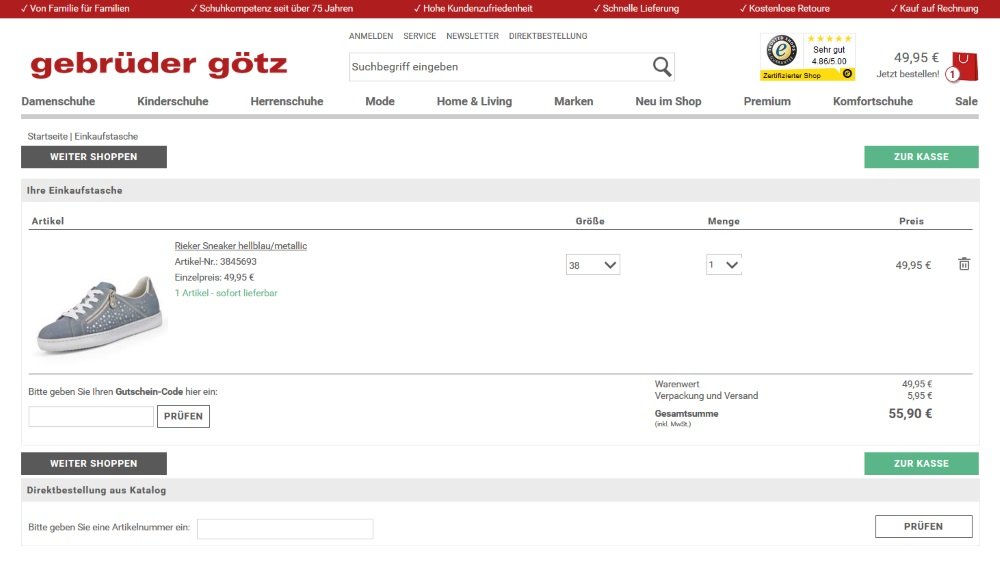1000x564 pixels.
Task: Click the cart item count badge
Action: point(952,75)
